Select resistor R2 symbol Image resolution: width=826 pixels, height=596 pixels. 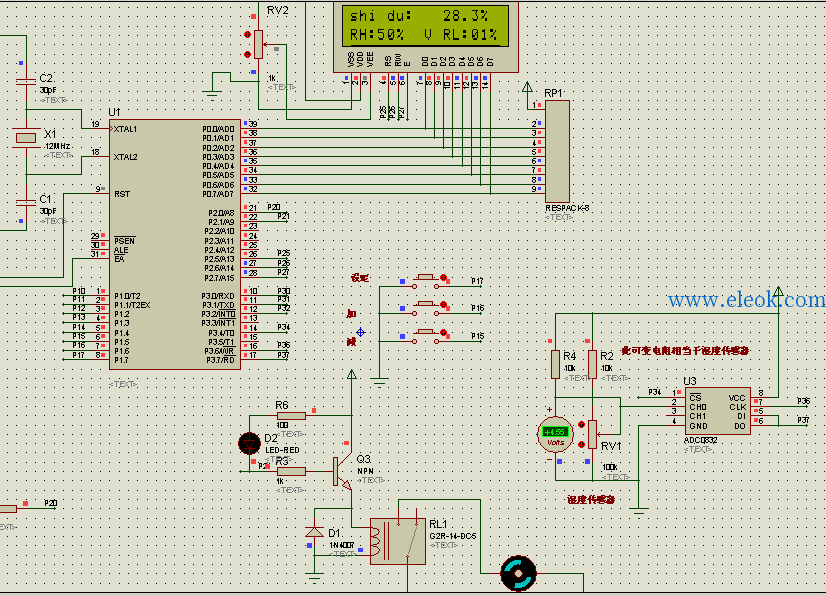(593, 364)
